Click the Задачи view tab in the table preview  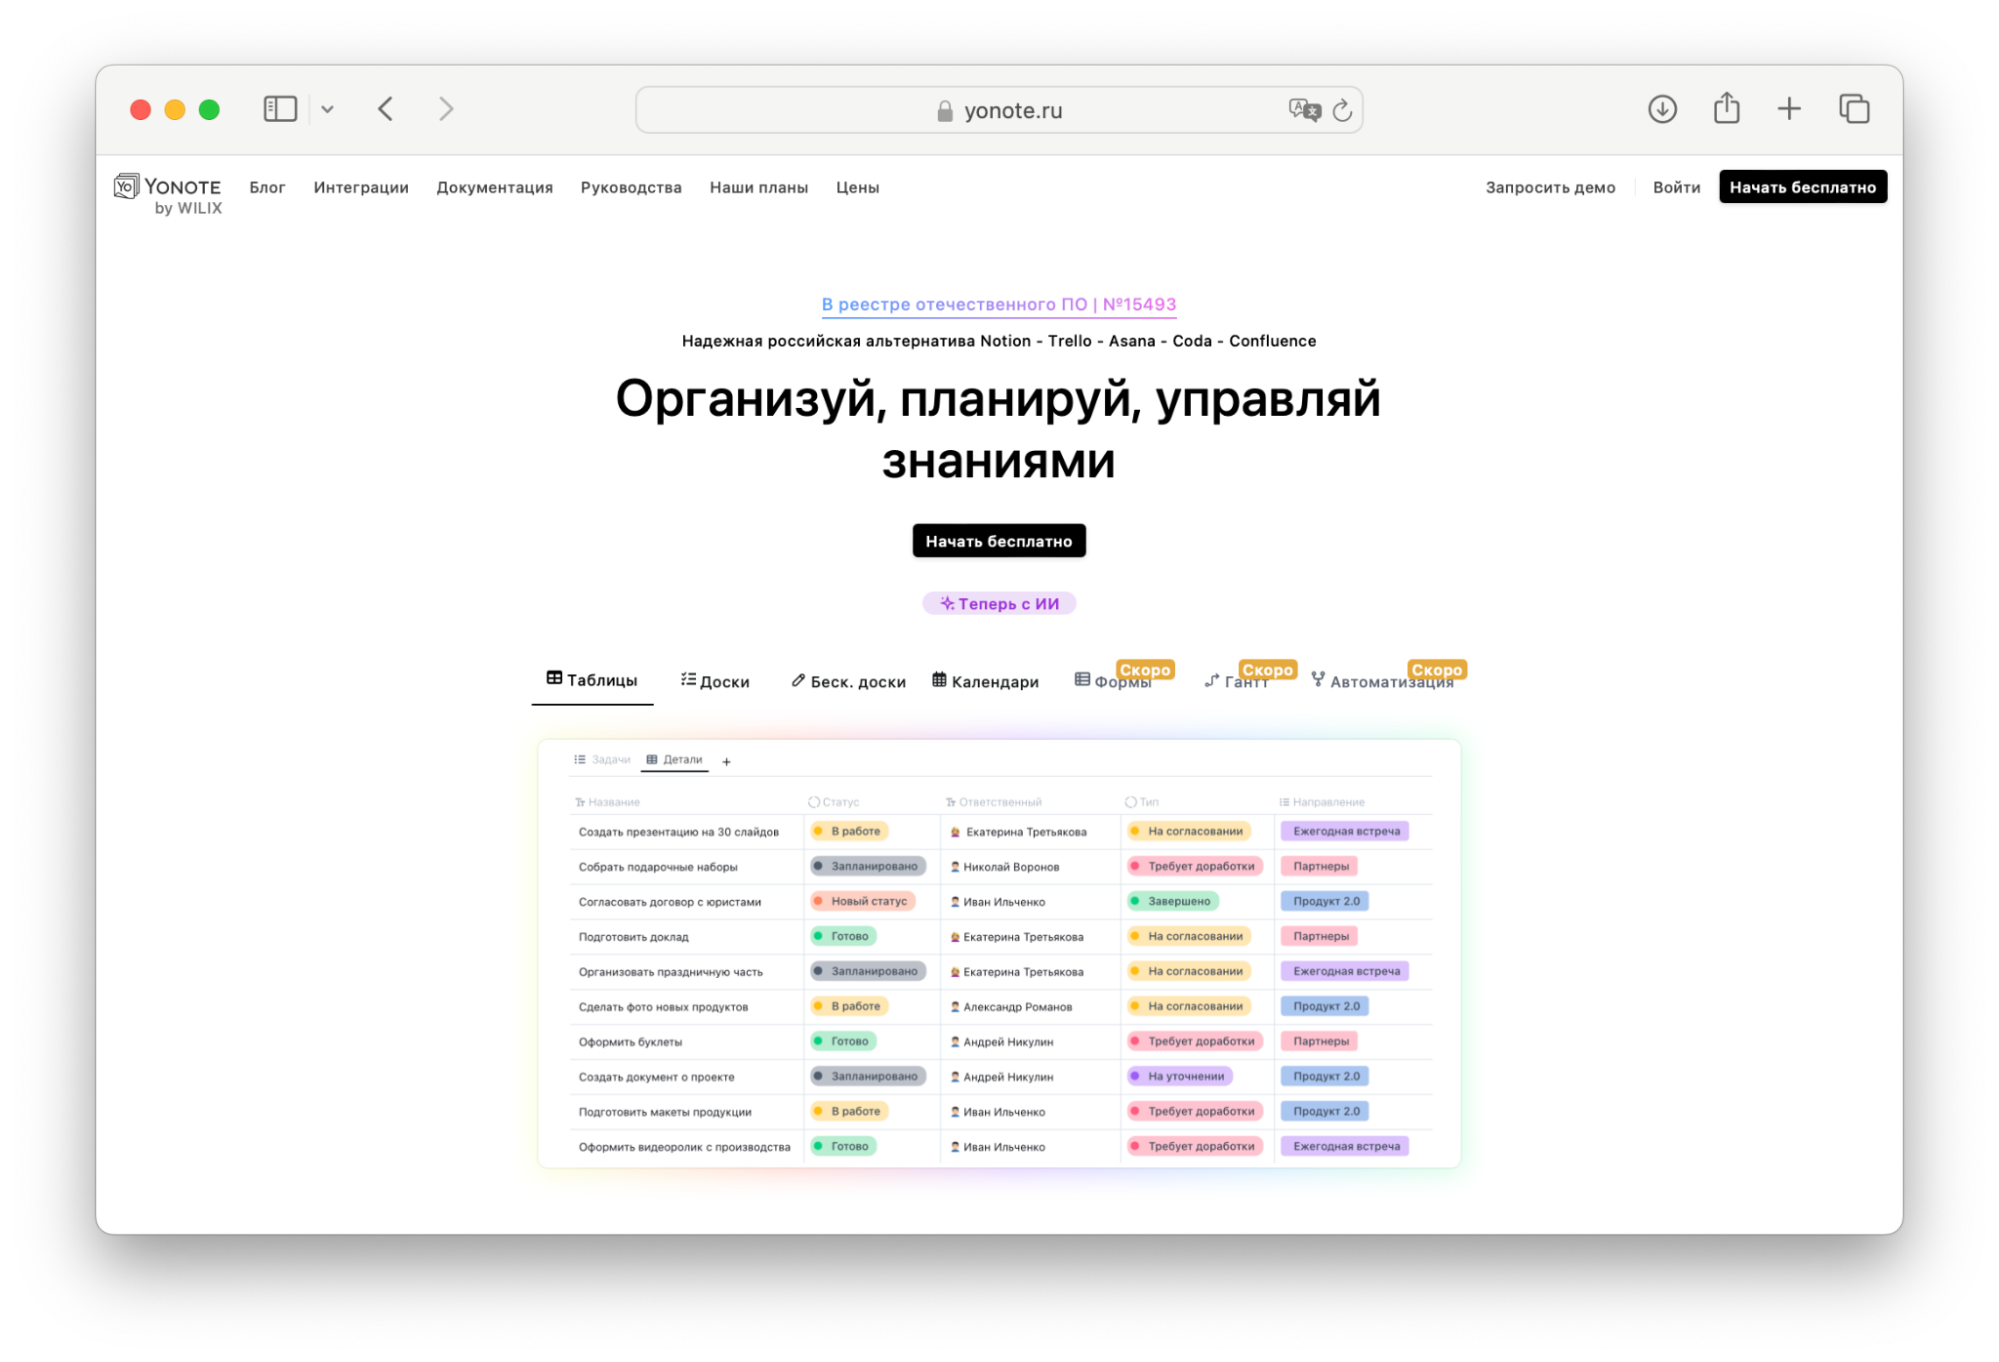point(602,760)
